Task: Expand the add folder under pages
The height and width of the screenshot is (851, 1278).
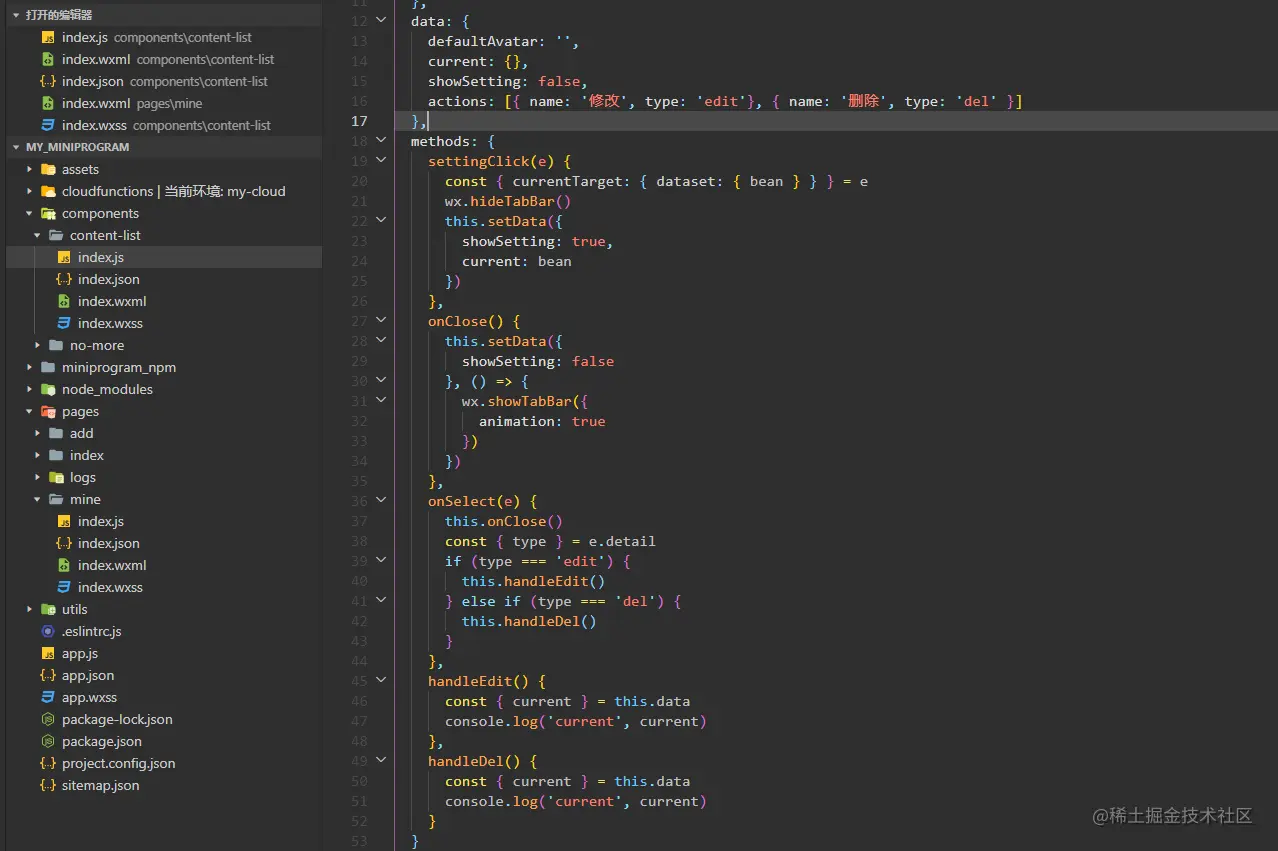Action: (x=38, y=433)
